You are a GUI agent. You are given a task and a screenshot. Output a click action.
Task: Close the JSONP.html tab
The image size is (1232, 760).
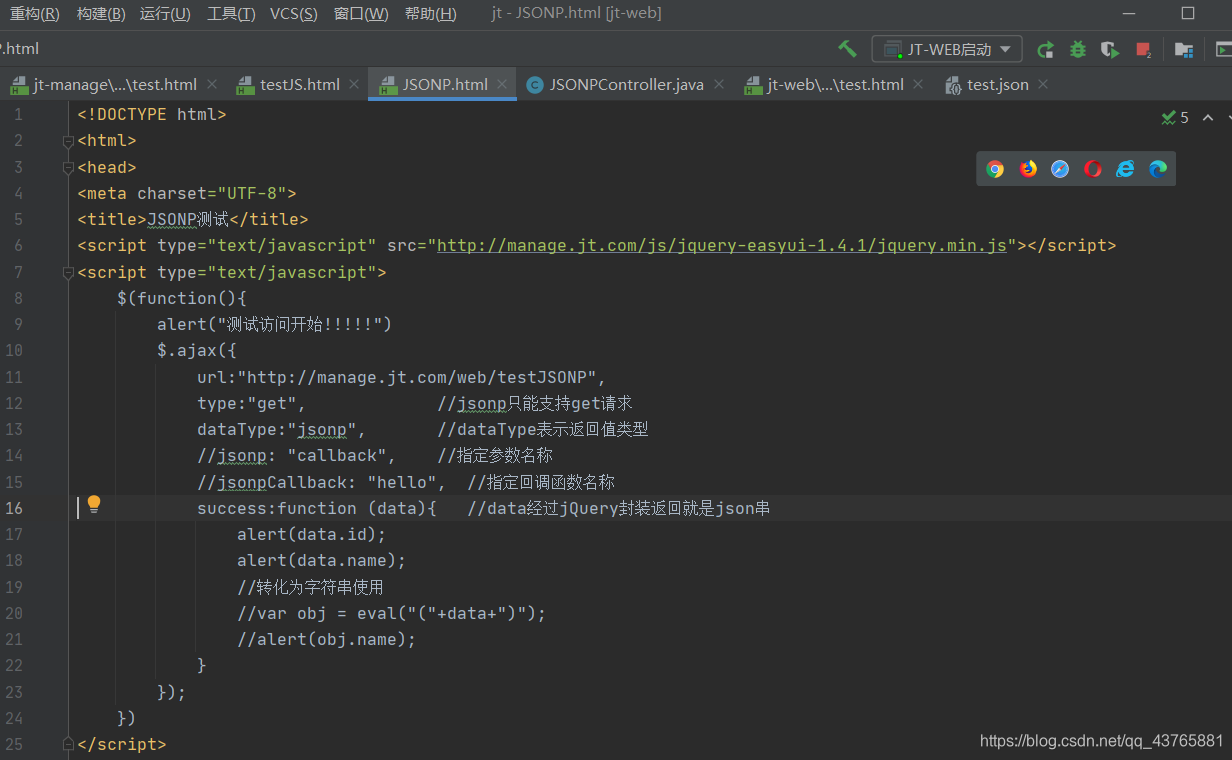502,85
